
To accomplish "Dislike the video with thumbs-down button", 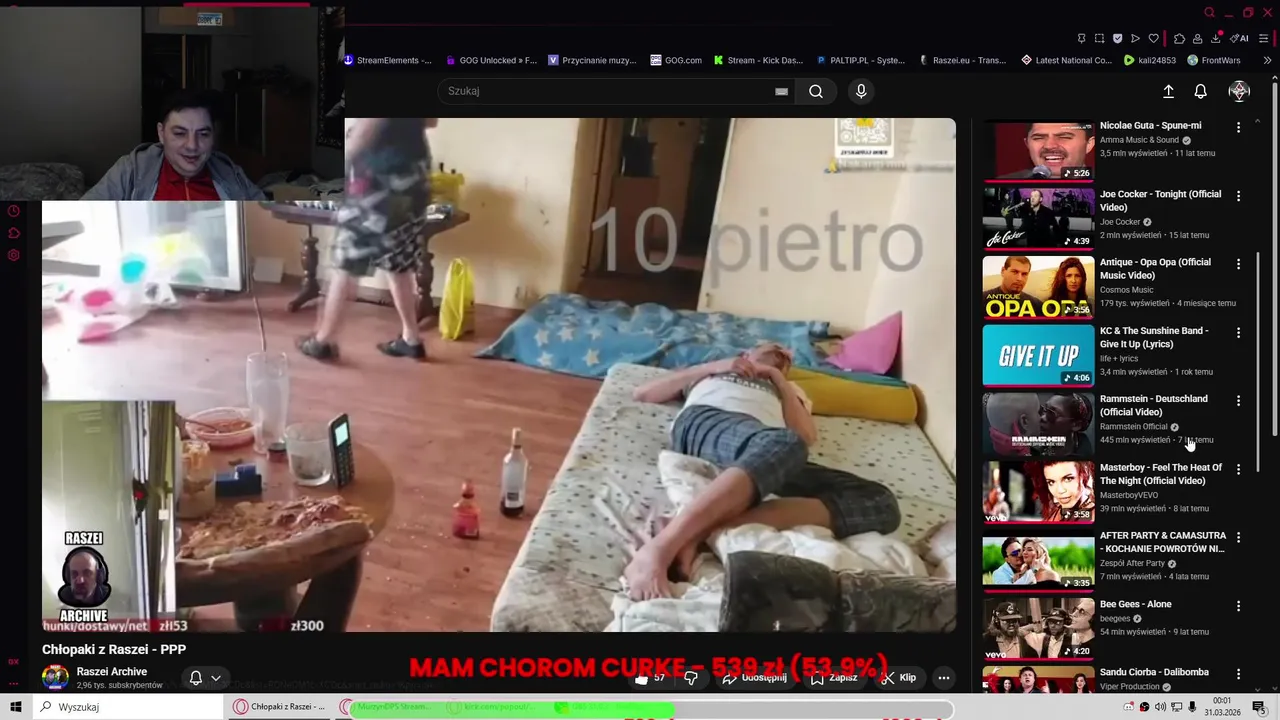I will (x=690, y=678).
